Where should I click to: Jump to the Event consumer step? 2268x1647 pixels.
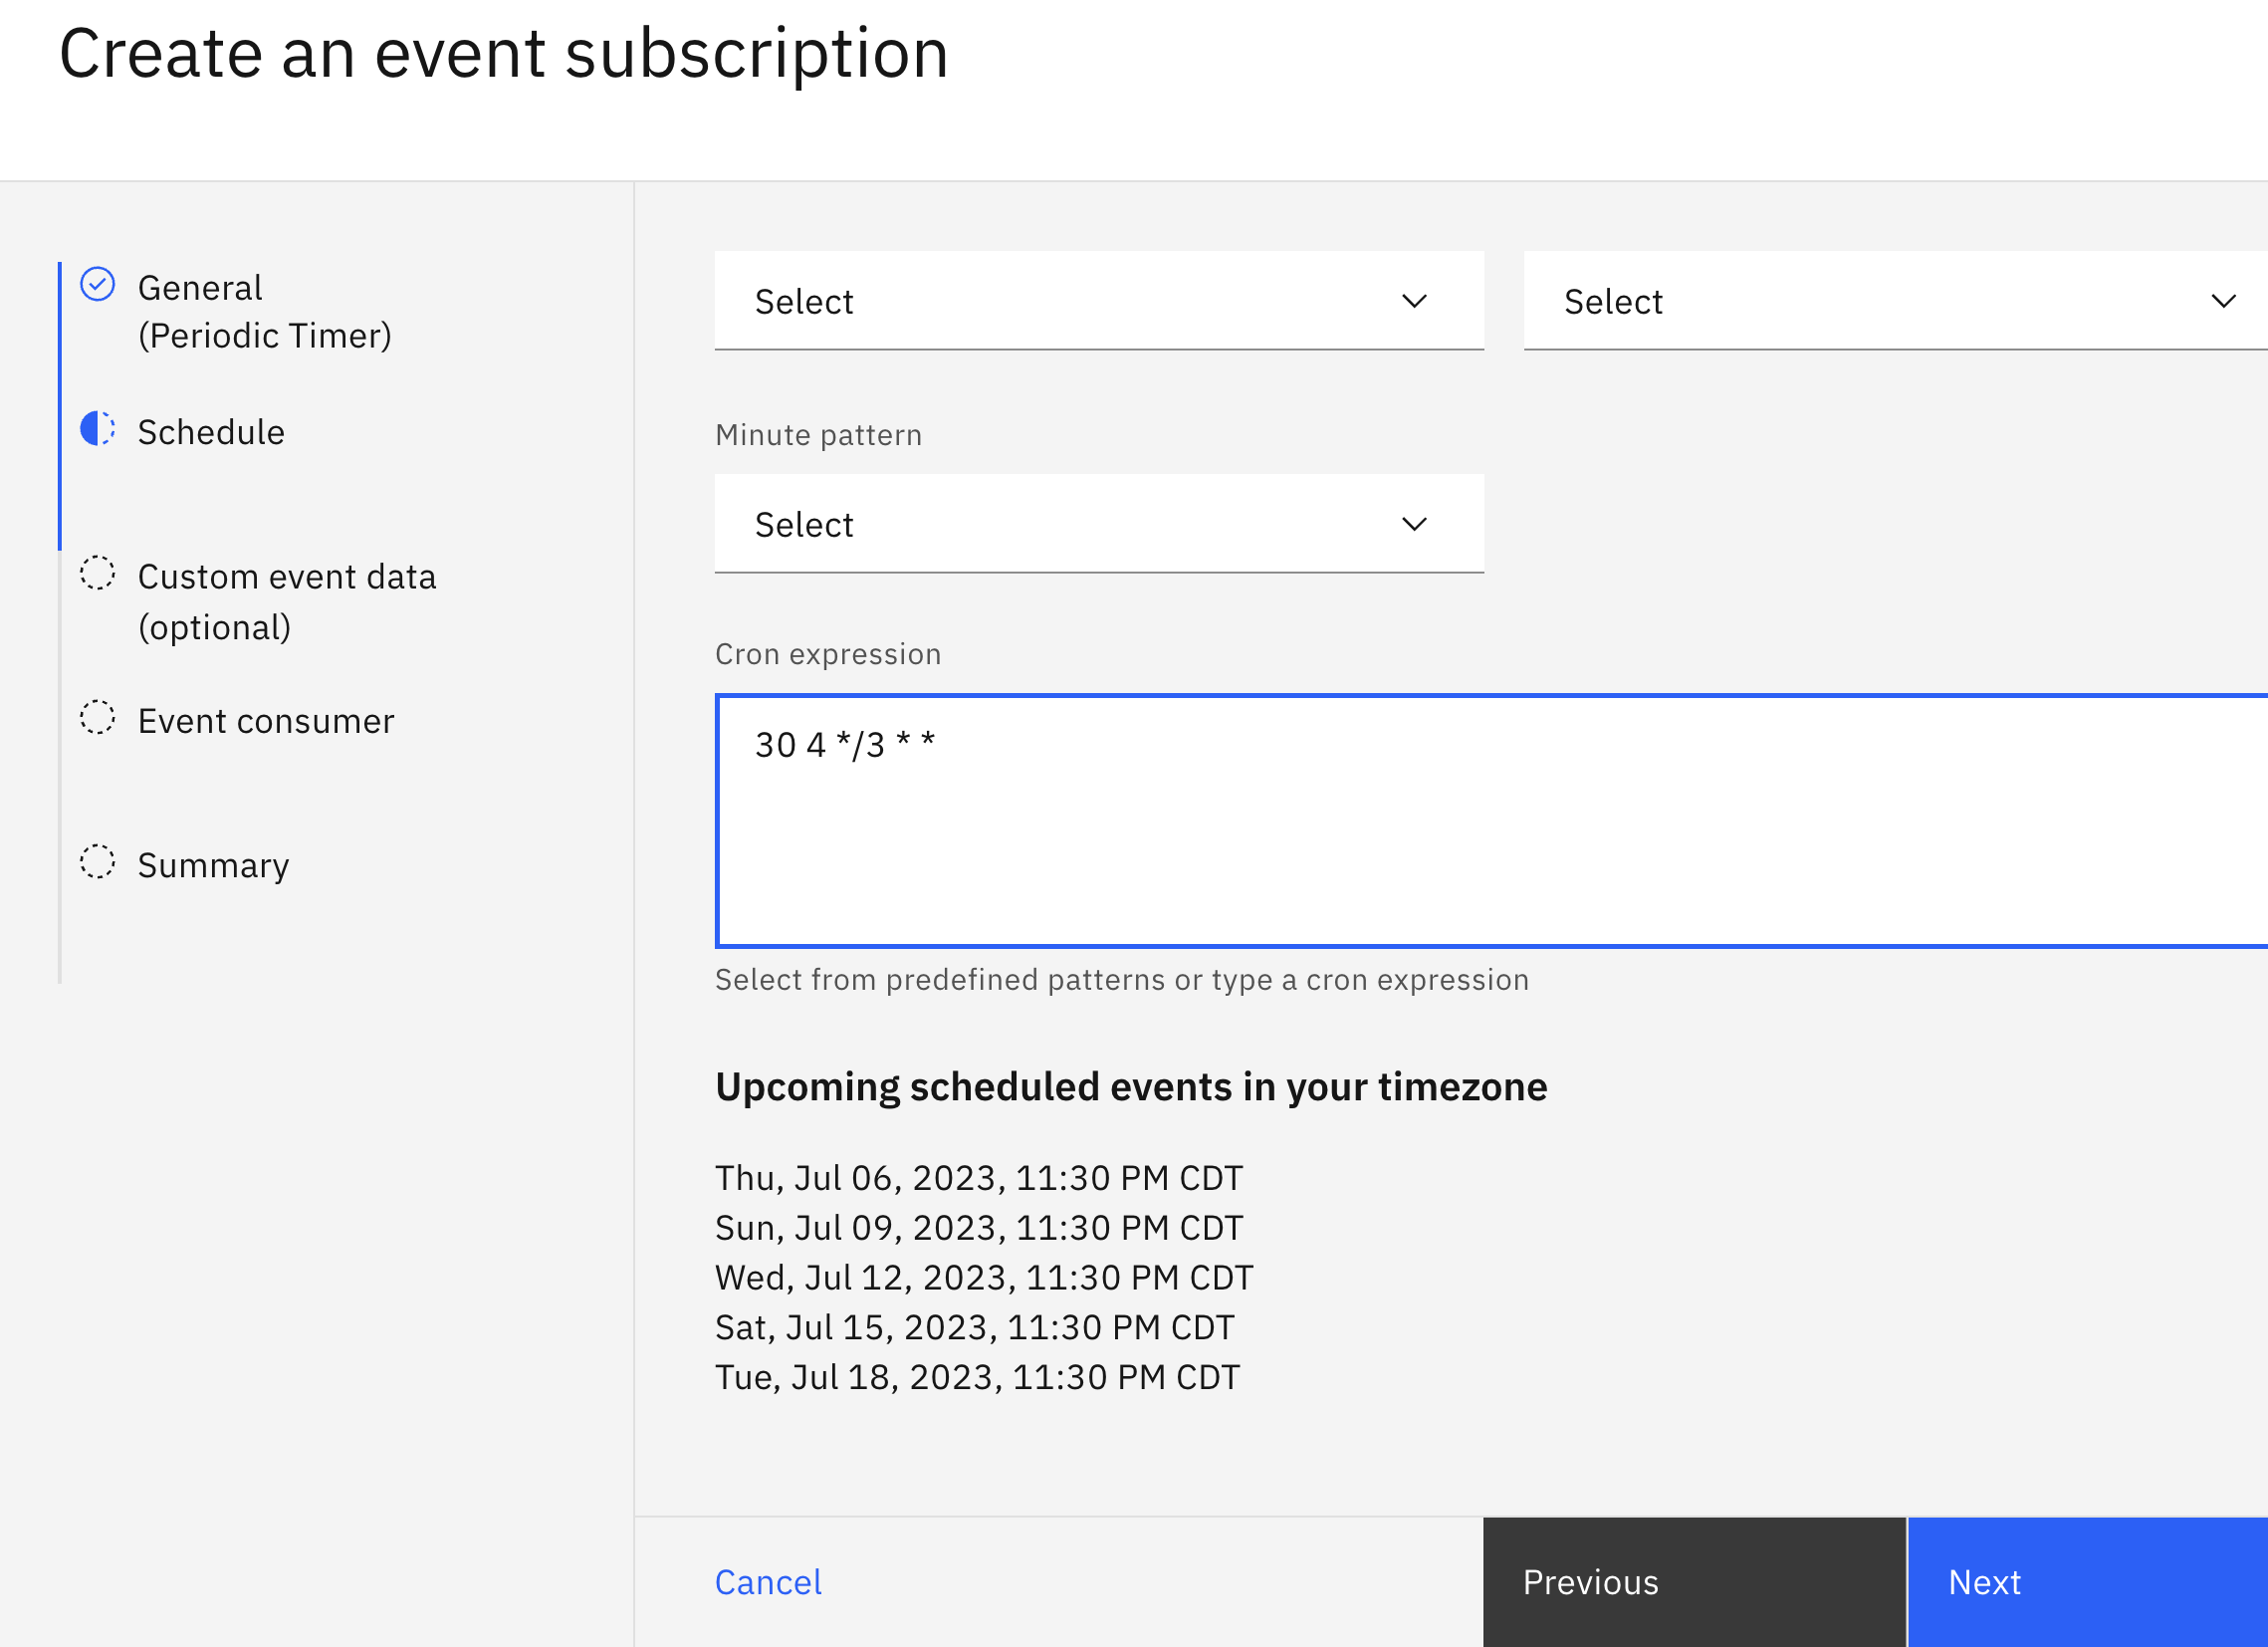266,721
